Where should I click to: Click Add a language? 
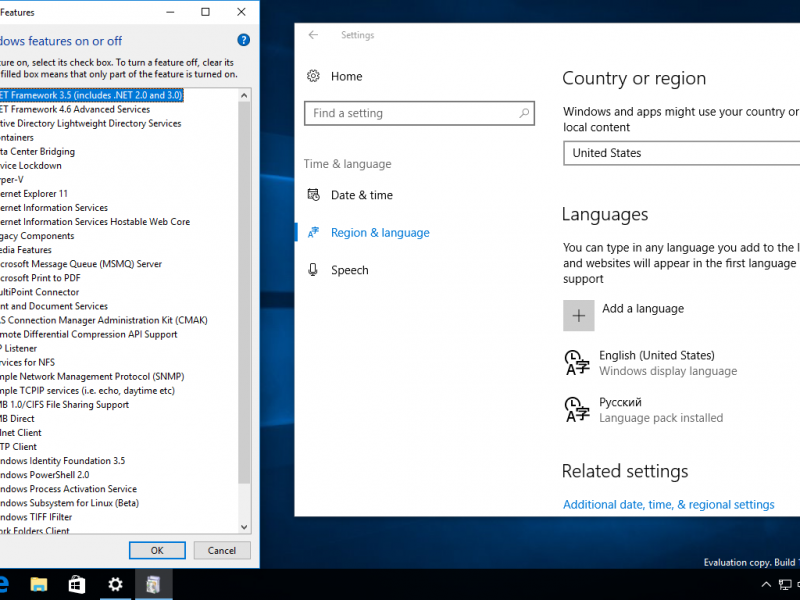pyautogui.click(x=643, y=309)
